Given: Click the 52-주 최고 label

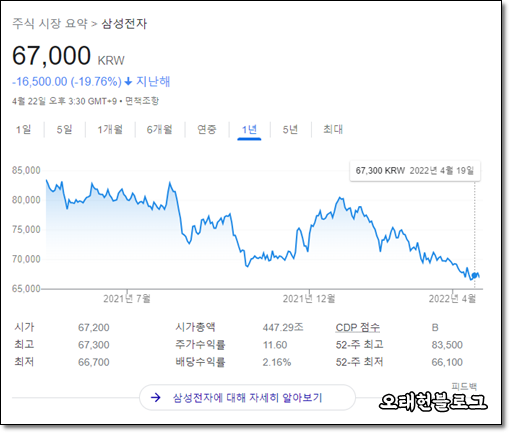Looking at the screenshot, I should pos(360,344).
